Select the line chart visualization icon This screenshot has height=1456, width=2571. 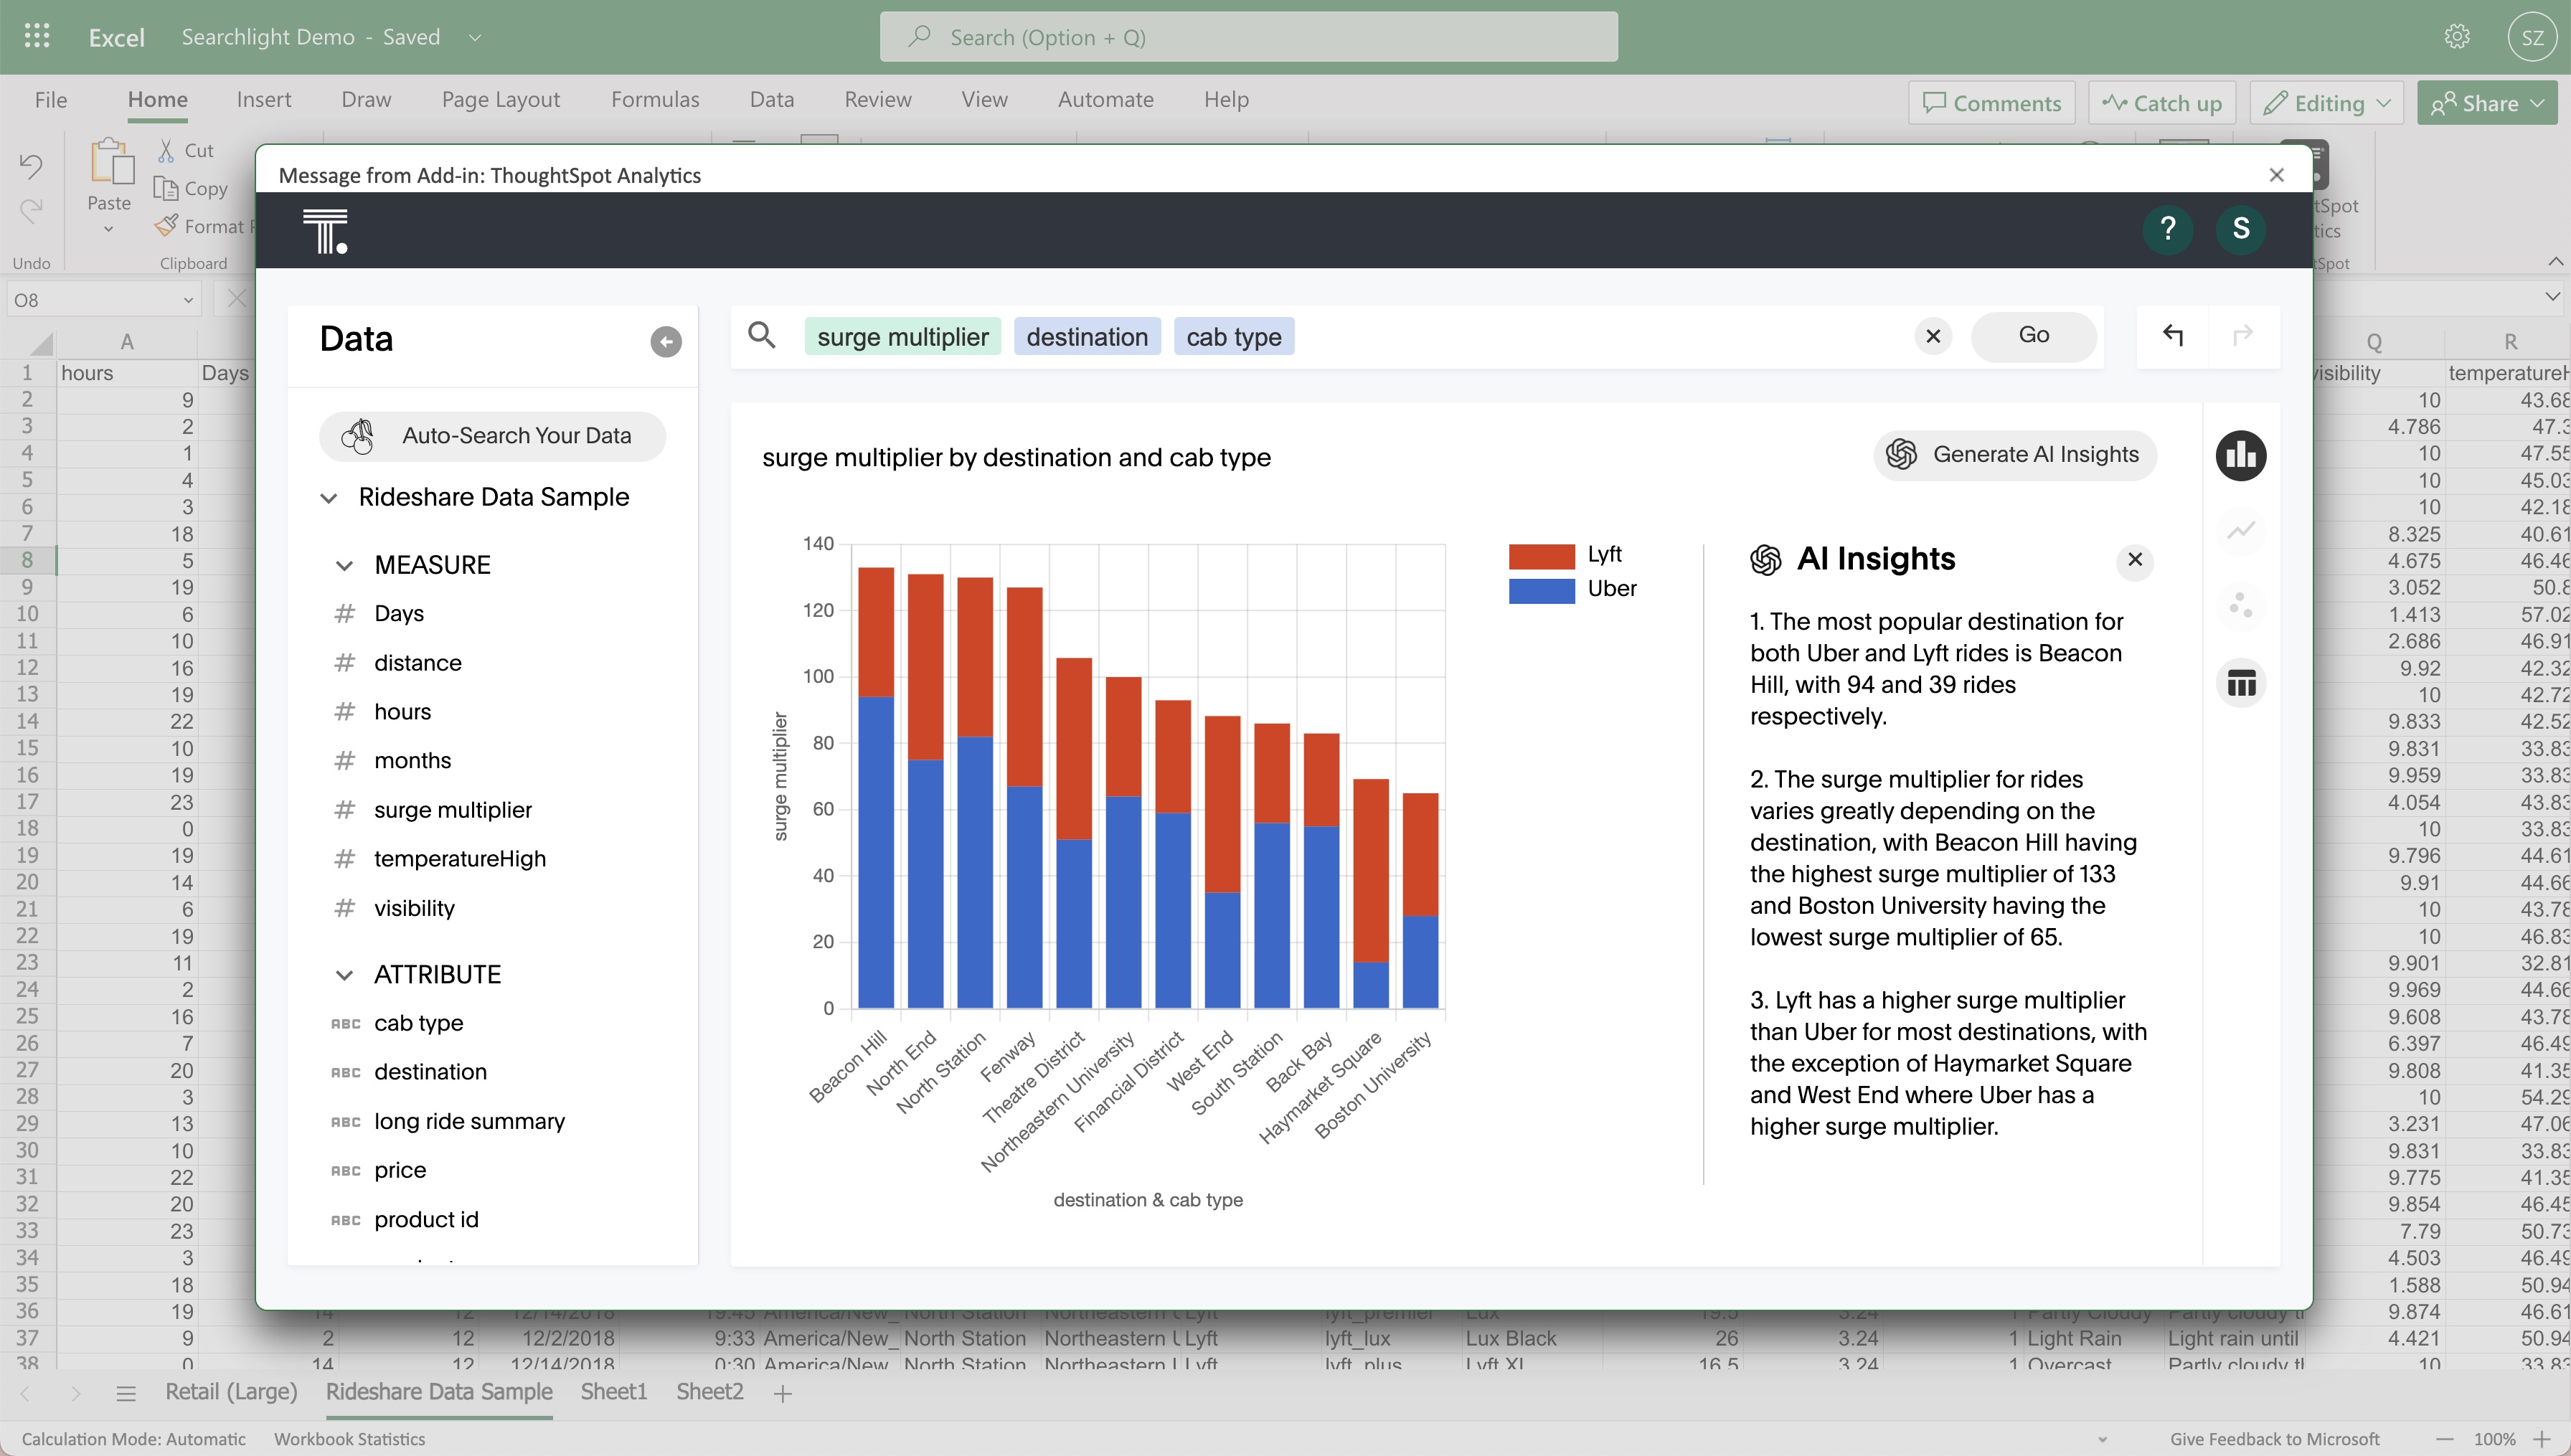pos(2241,530)
